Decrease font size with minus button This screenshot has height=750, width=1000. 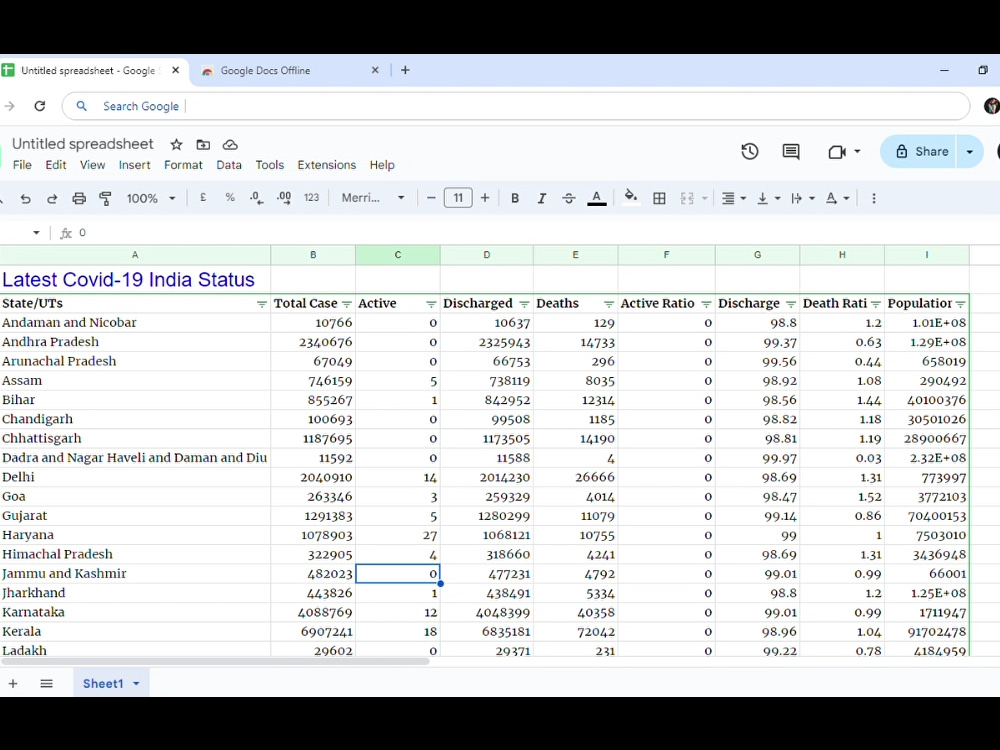pos(431,198)
